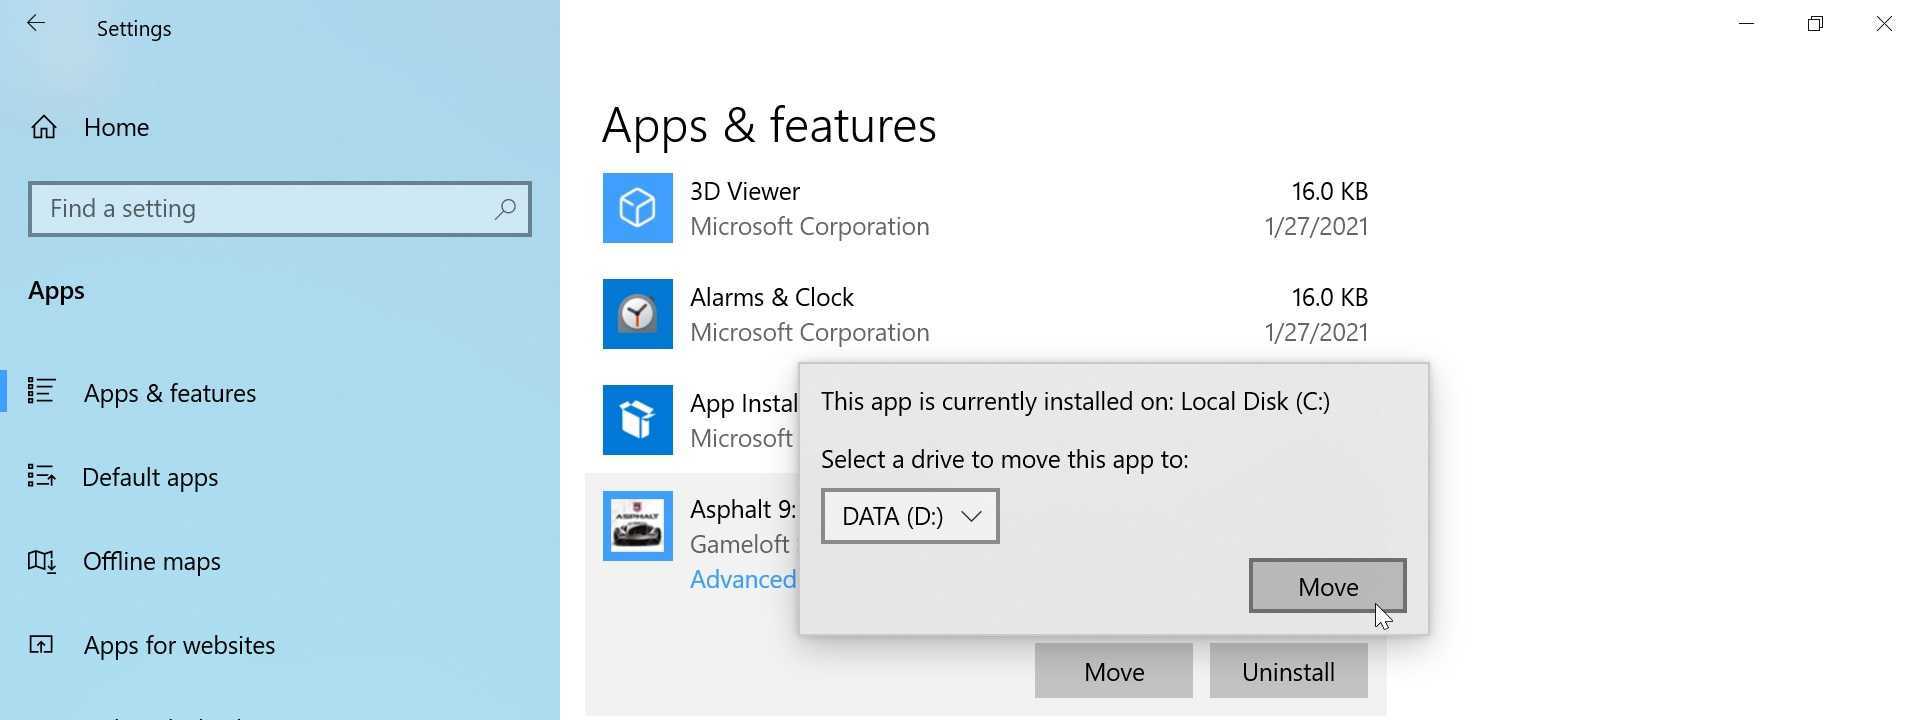Close the Settings window
The height and width of the screenshot is (720, 1920).
point(1884,24)
